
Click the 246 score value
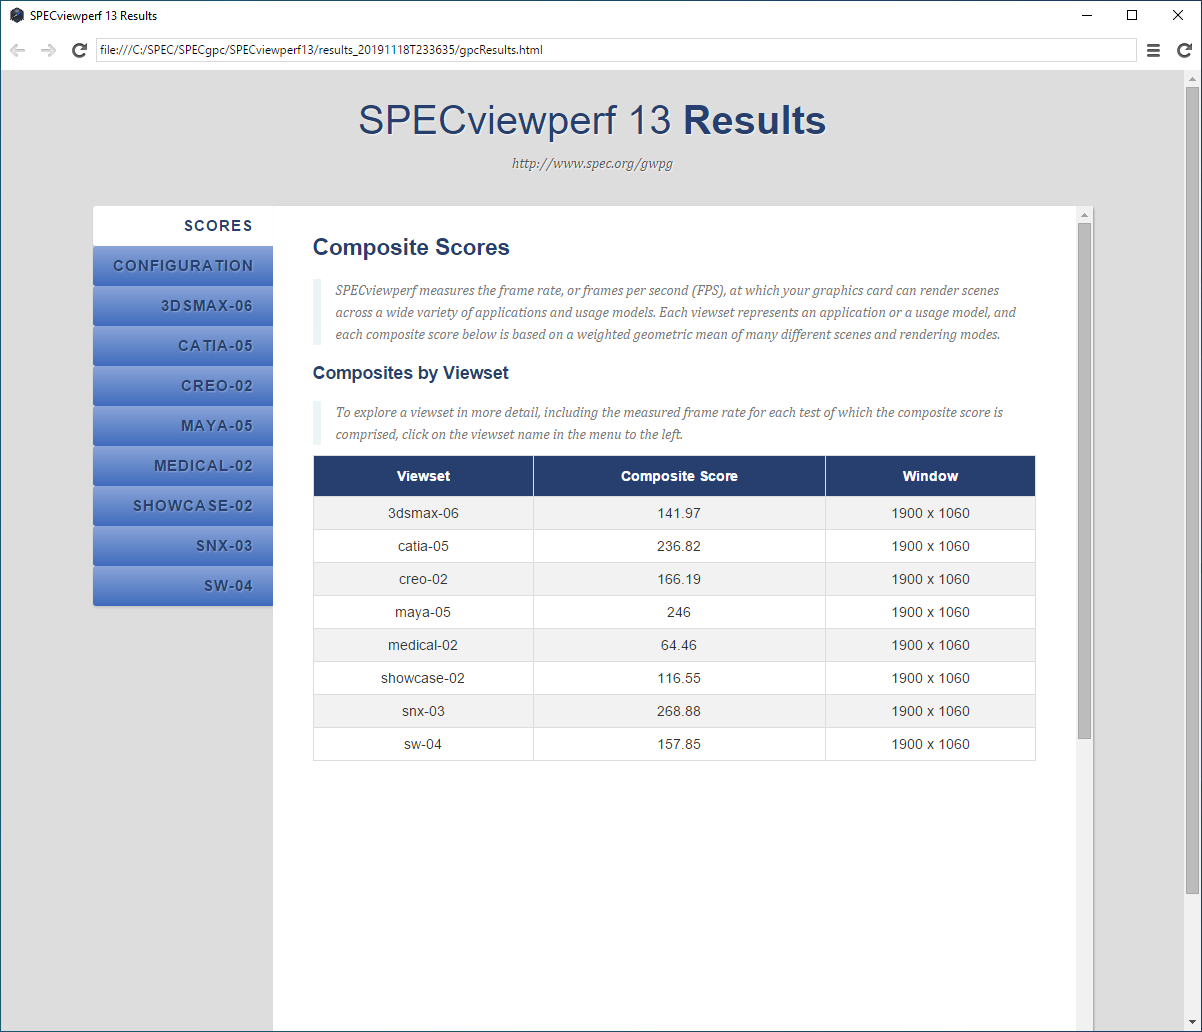point(680,612)
